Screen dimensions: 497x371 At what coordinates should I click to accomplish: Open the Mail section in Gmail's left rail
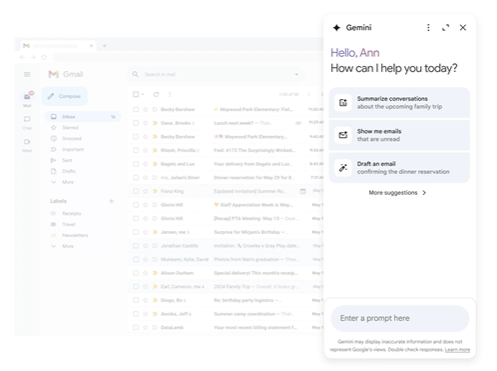[27, 99]
